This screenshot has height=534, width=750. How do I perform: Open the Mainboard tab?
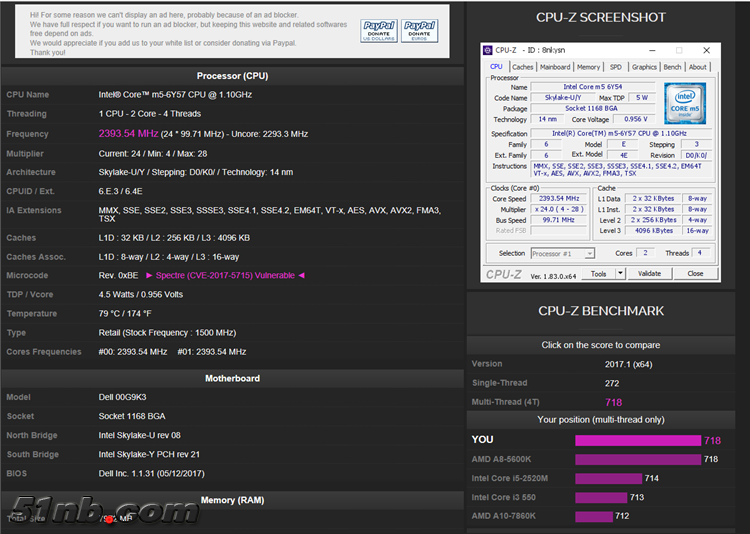[555, 67]
